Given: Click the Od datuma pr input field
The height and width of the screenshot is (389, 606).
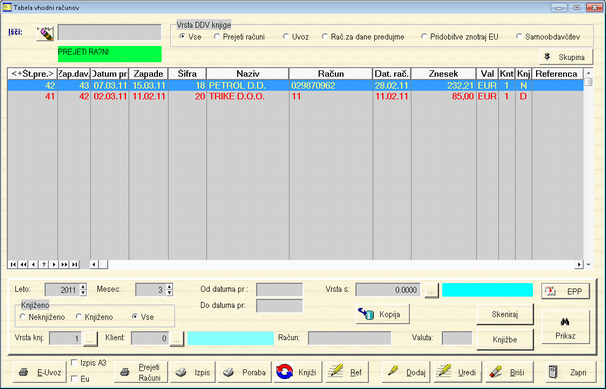Looking at the screenshot, I should tap(279, 290).
